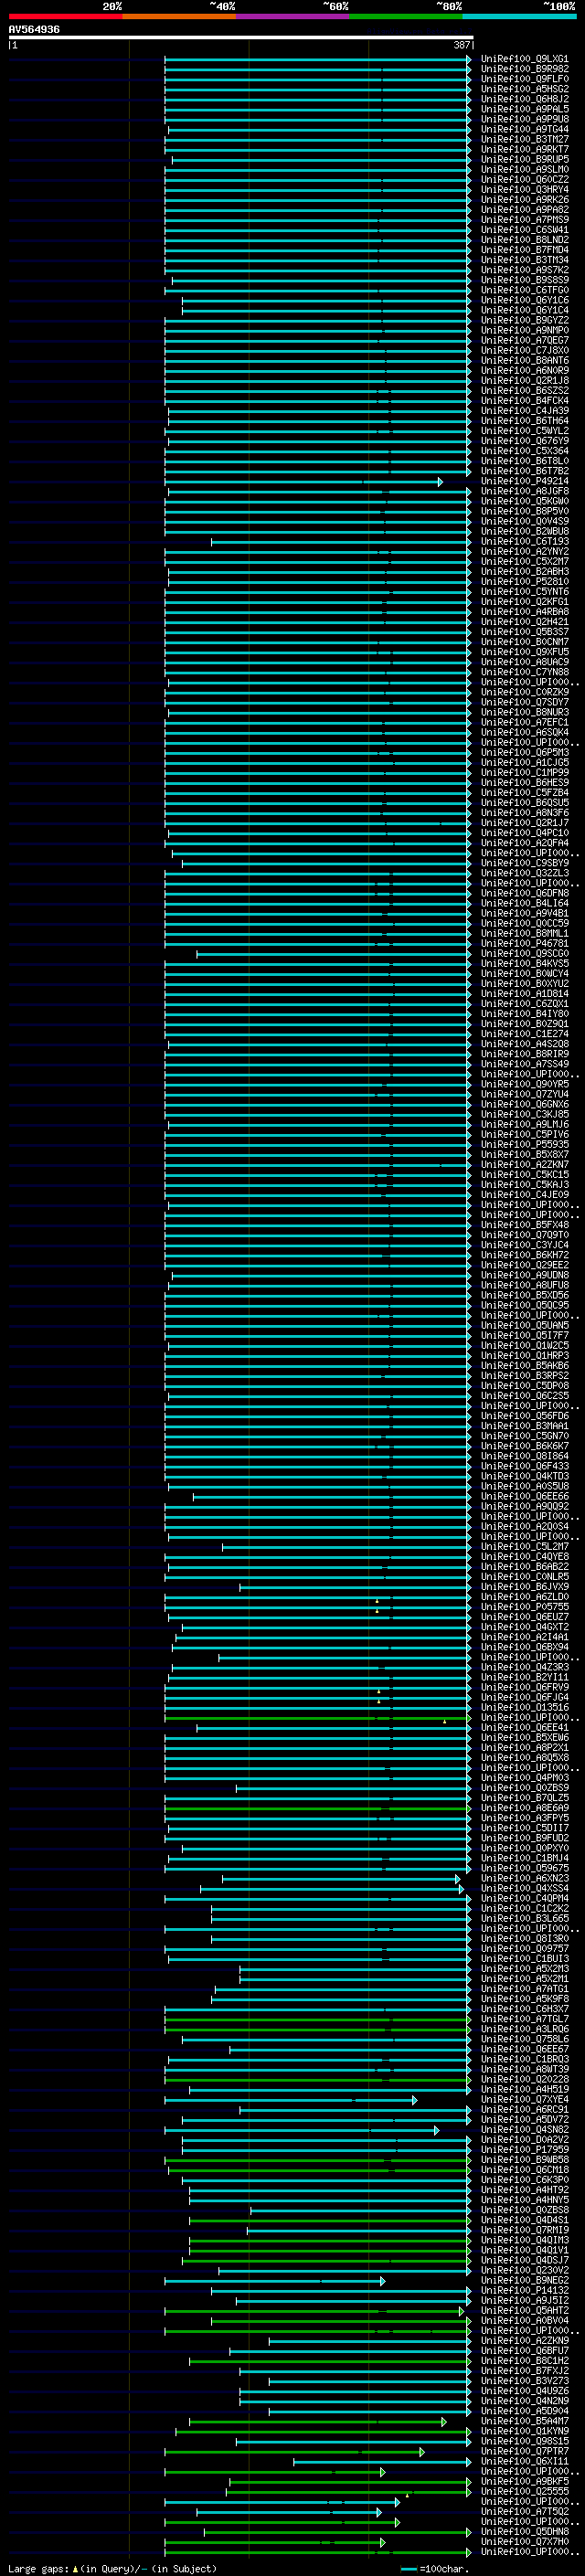Click UniRef100_Q09757 label
585x2576 pixels.
pyautogui.click(x=525, y=1948)
